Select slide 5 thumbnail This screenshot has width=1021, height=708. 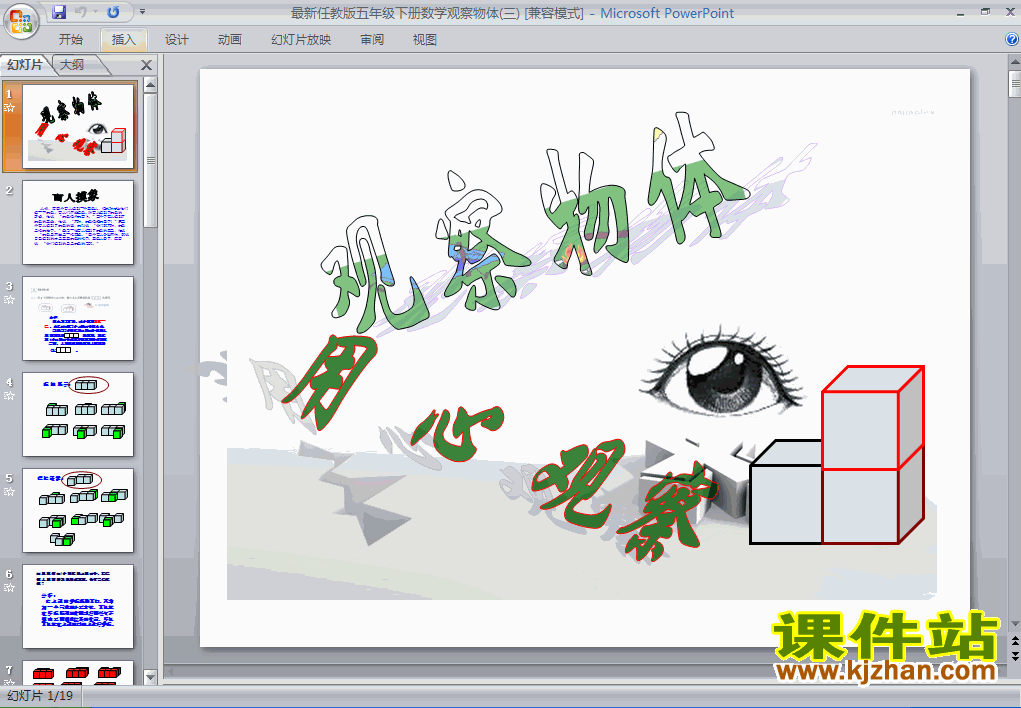(x=78, y=510)
